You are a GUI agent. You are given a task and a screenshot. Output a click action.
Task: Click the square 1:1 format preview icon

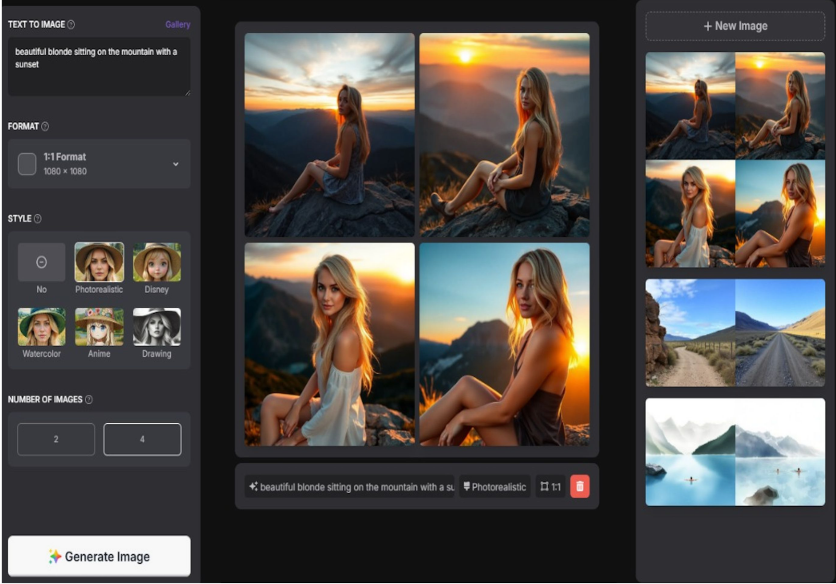[27, 164]
